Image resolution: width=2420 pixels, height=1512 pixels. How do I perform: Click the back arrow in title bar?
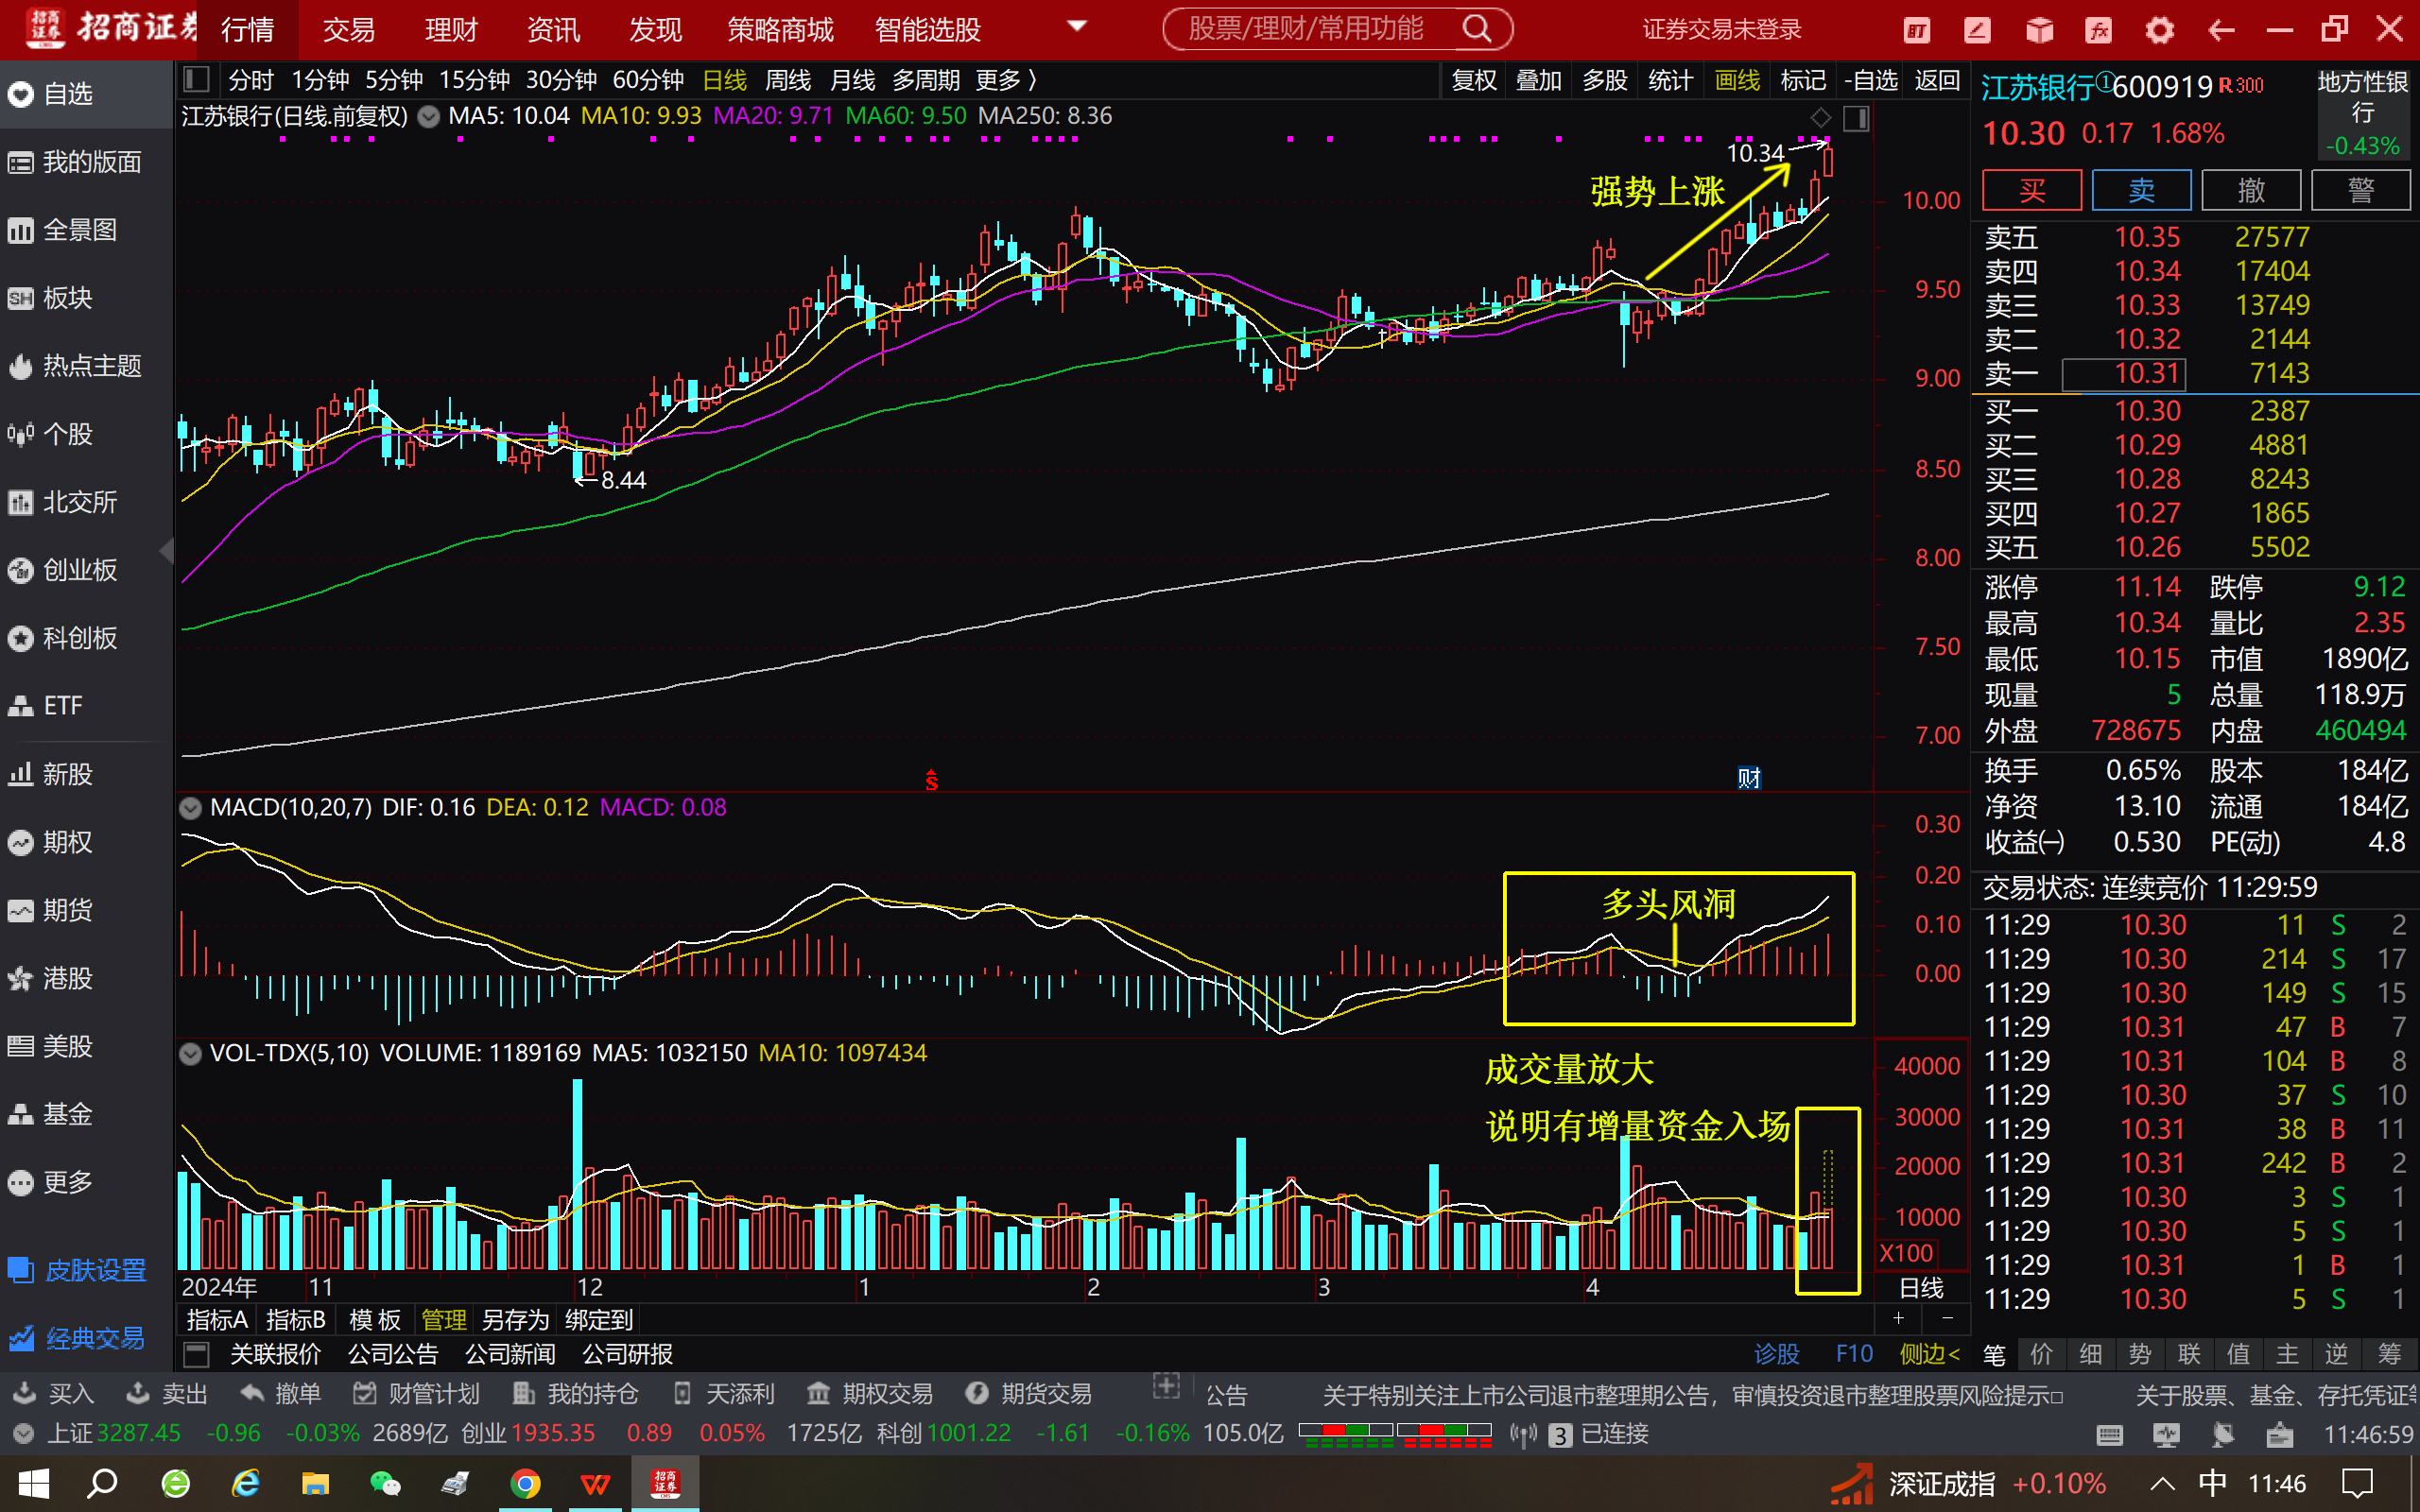pyautogui.click(x=2220, y=30)
